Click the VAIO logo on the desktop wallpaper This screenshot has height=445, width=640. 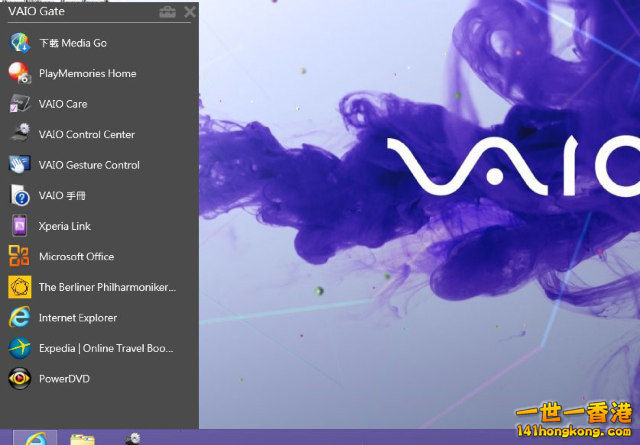coord(512,167)
